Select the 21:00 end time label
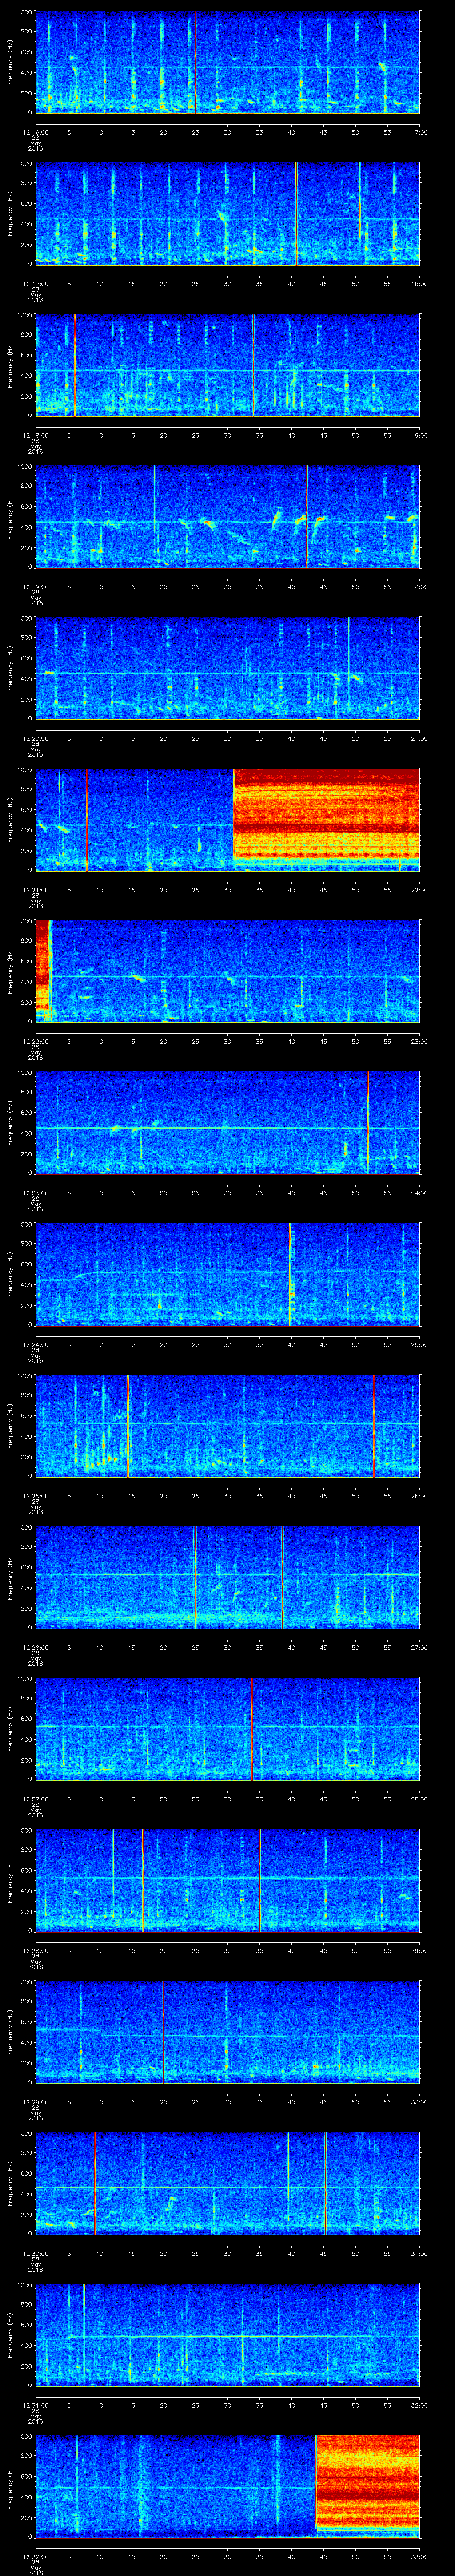The width and height of the screenshot is (455, 2576). pyautogui.click(x=419, y=738)
